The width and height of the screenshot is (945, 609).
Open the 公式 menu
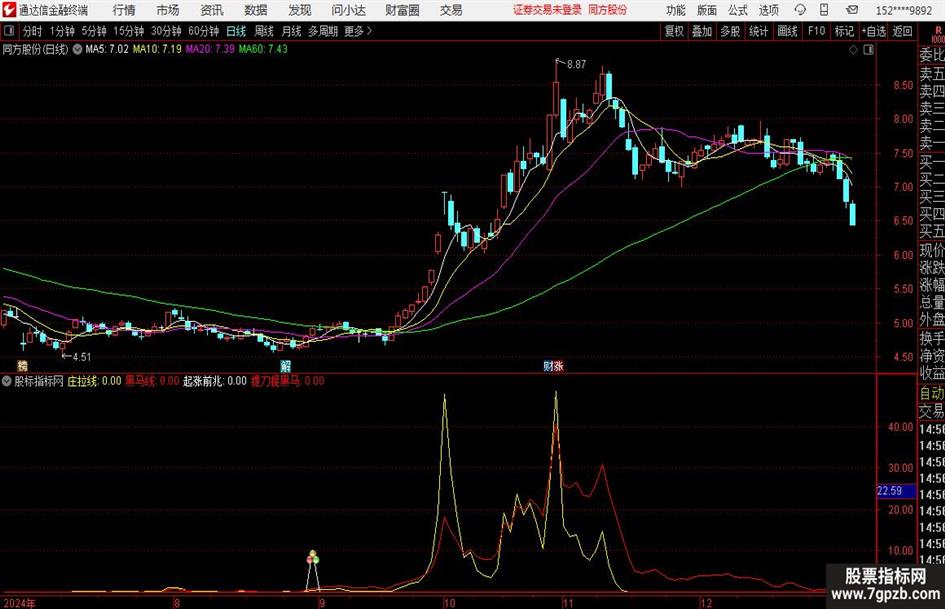[738, 10]
